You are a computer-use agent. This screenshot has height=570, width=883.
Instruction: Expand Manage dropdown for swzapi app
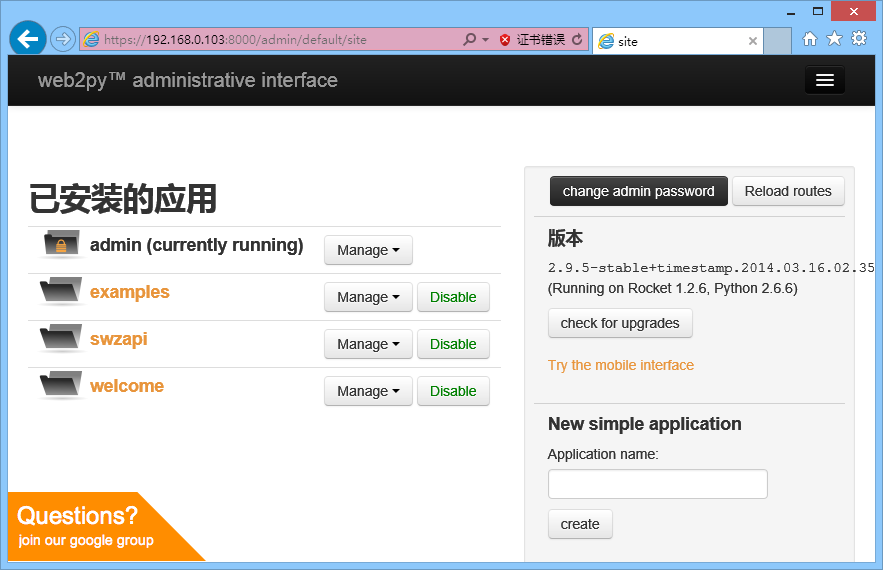tap(368, 344)
